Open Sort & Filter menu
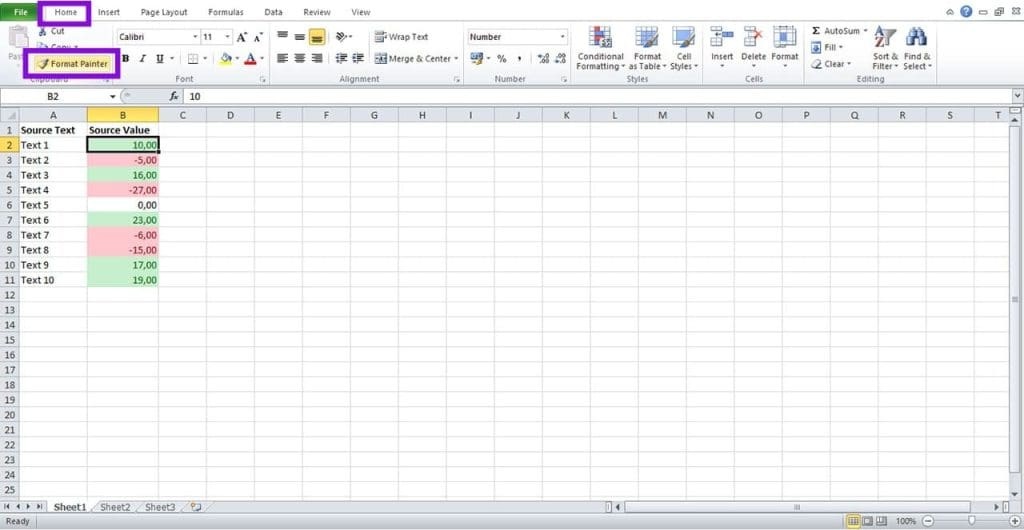 pyautogui.click(x=885, y=48)
